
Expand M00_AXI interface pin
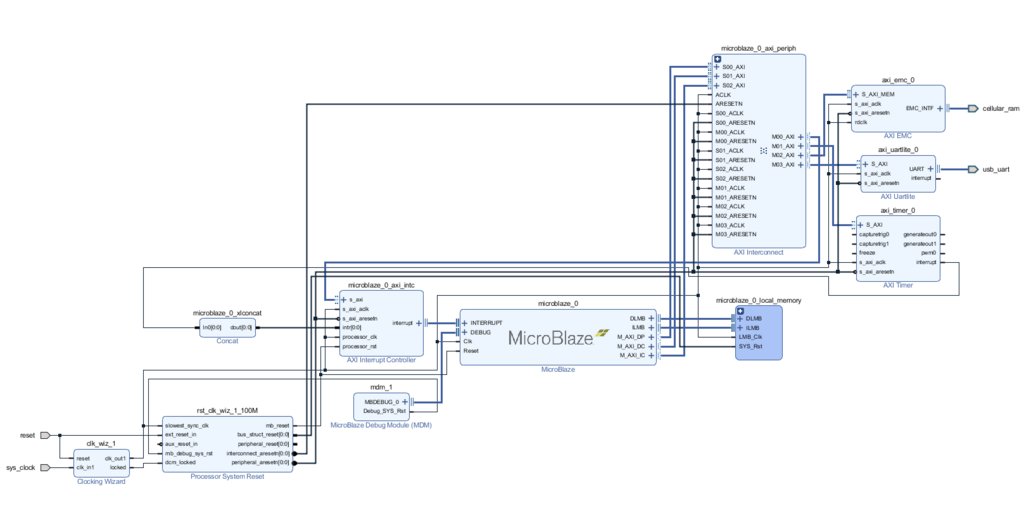click(801, 137)
